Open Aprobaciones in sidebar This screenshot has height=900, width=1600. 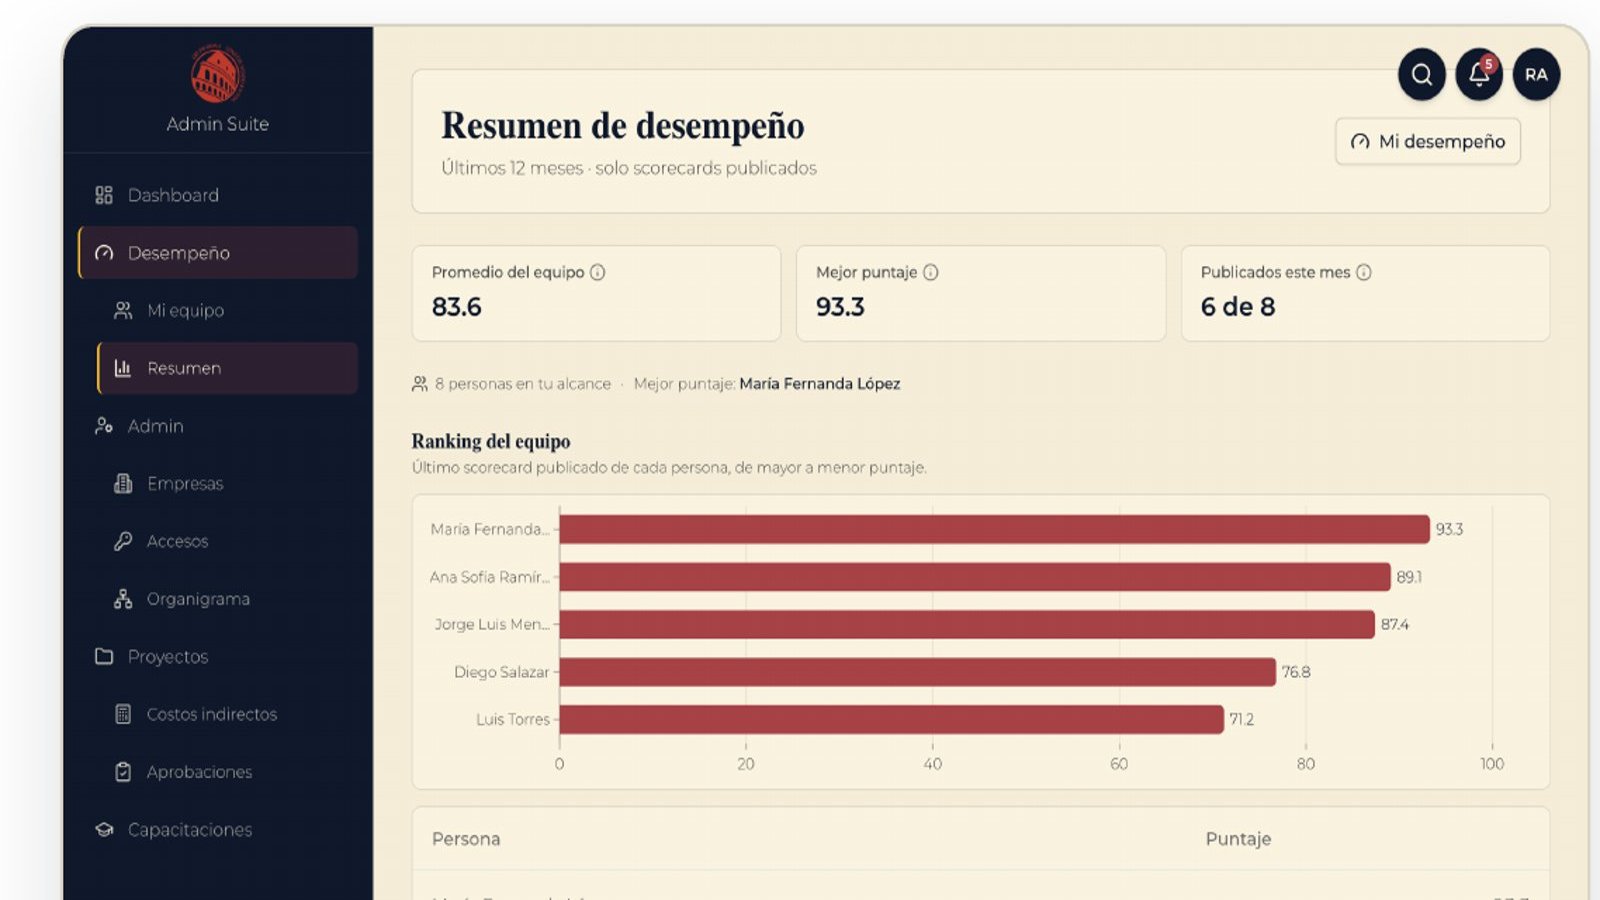point(227,772)
